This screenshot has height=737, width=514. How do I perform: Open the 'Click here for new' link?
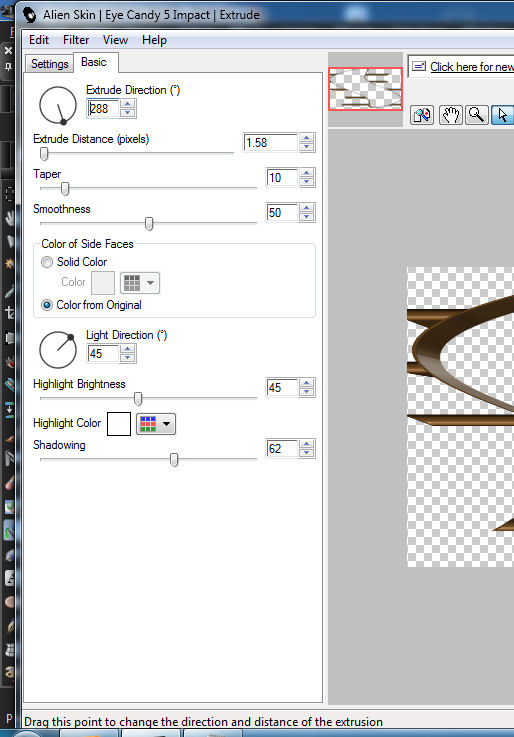tap(472, 67)
